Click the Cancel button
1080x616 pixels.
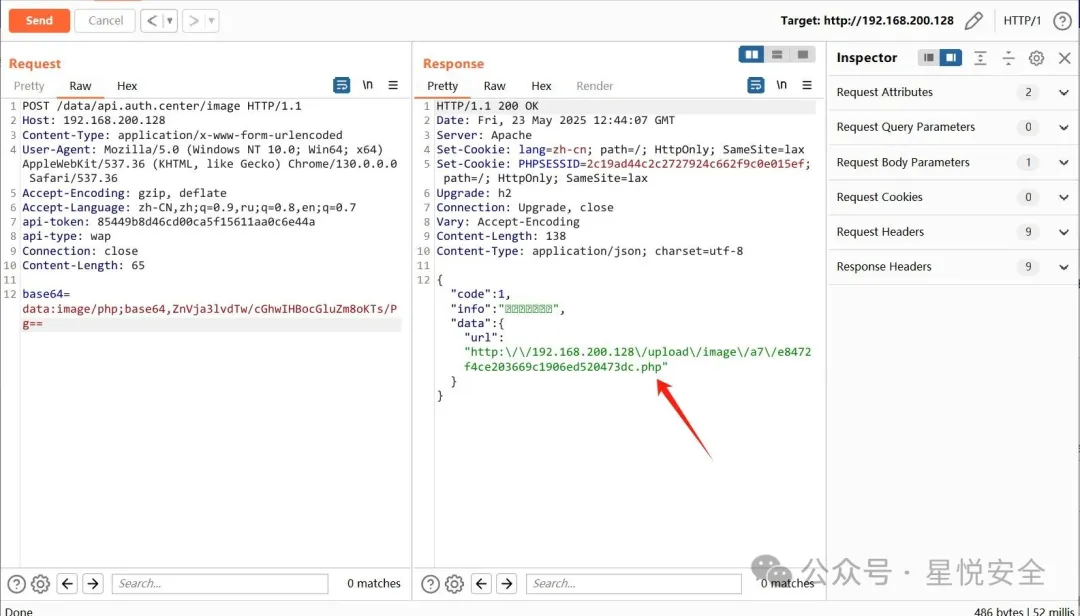coord(105,21)
